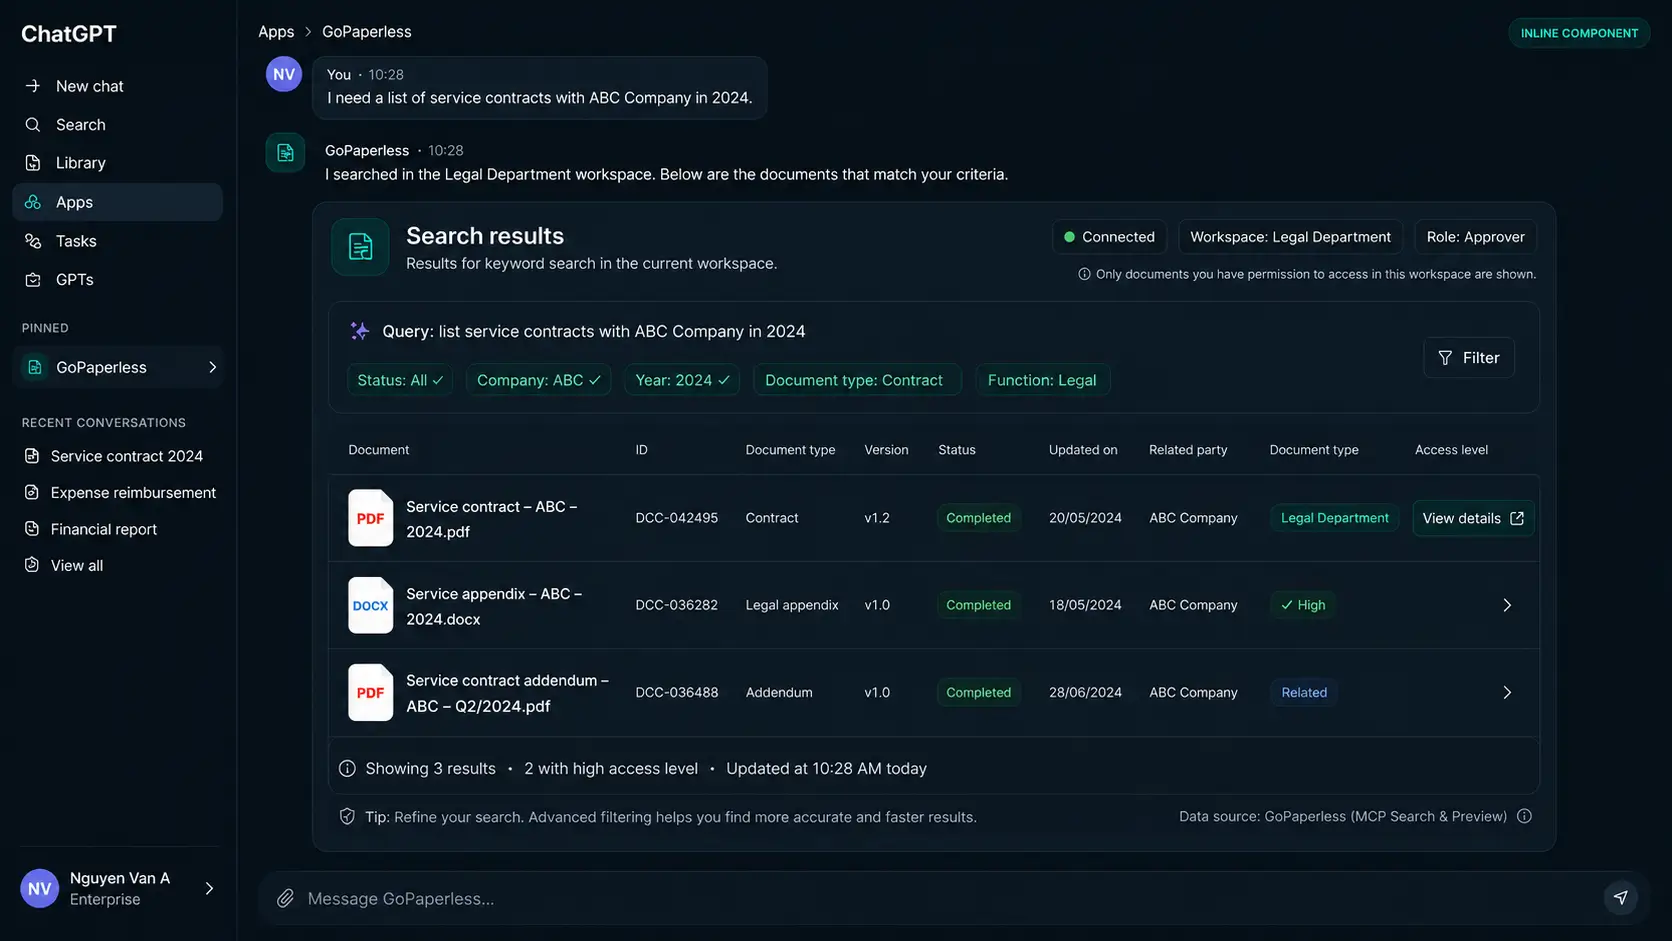This screenshot has width=1672, height=941.
Task: Click the Library icon in sidebar
Action: point(33,163)
